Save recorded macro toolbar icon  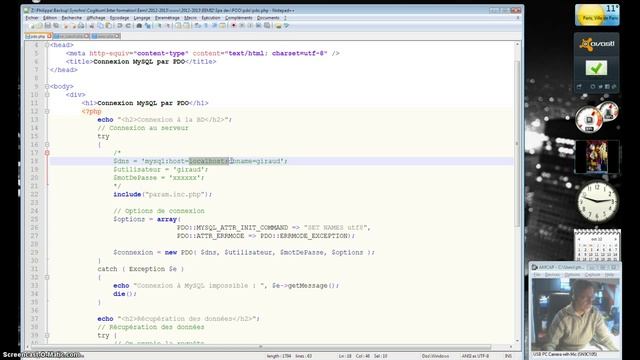coord(267,26)
